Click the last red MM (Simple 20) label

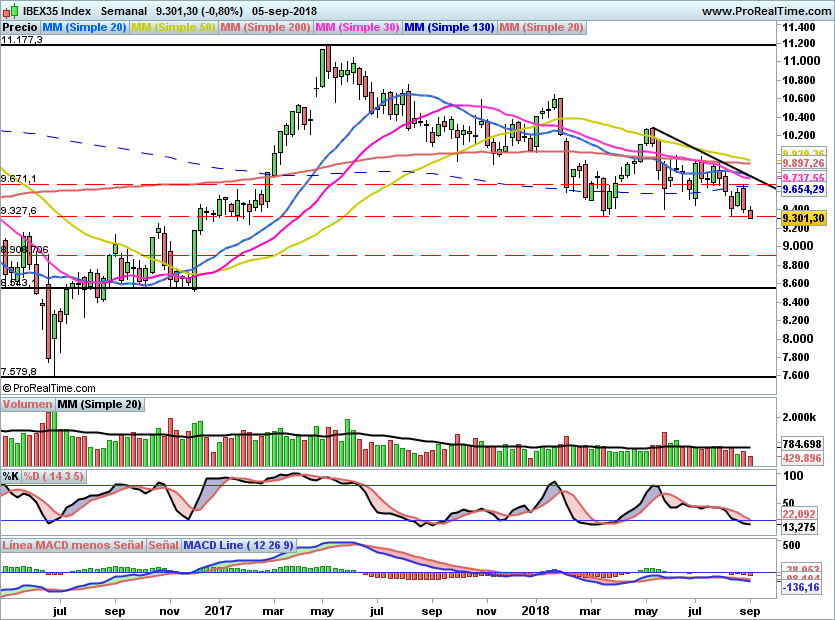[x=541, y=28]
